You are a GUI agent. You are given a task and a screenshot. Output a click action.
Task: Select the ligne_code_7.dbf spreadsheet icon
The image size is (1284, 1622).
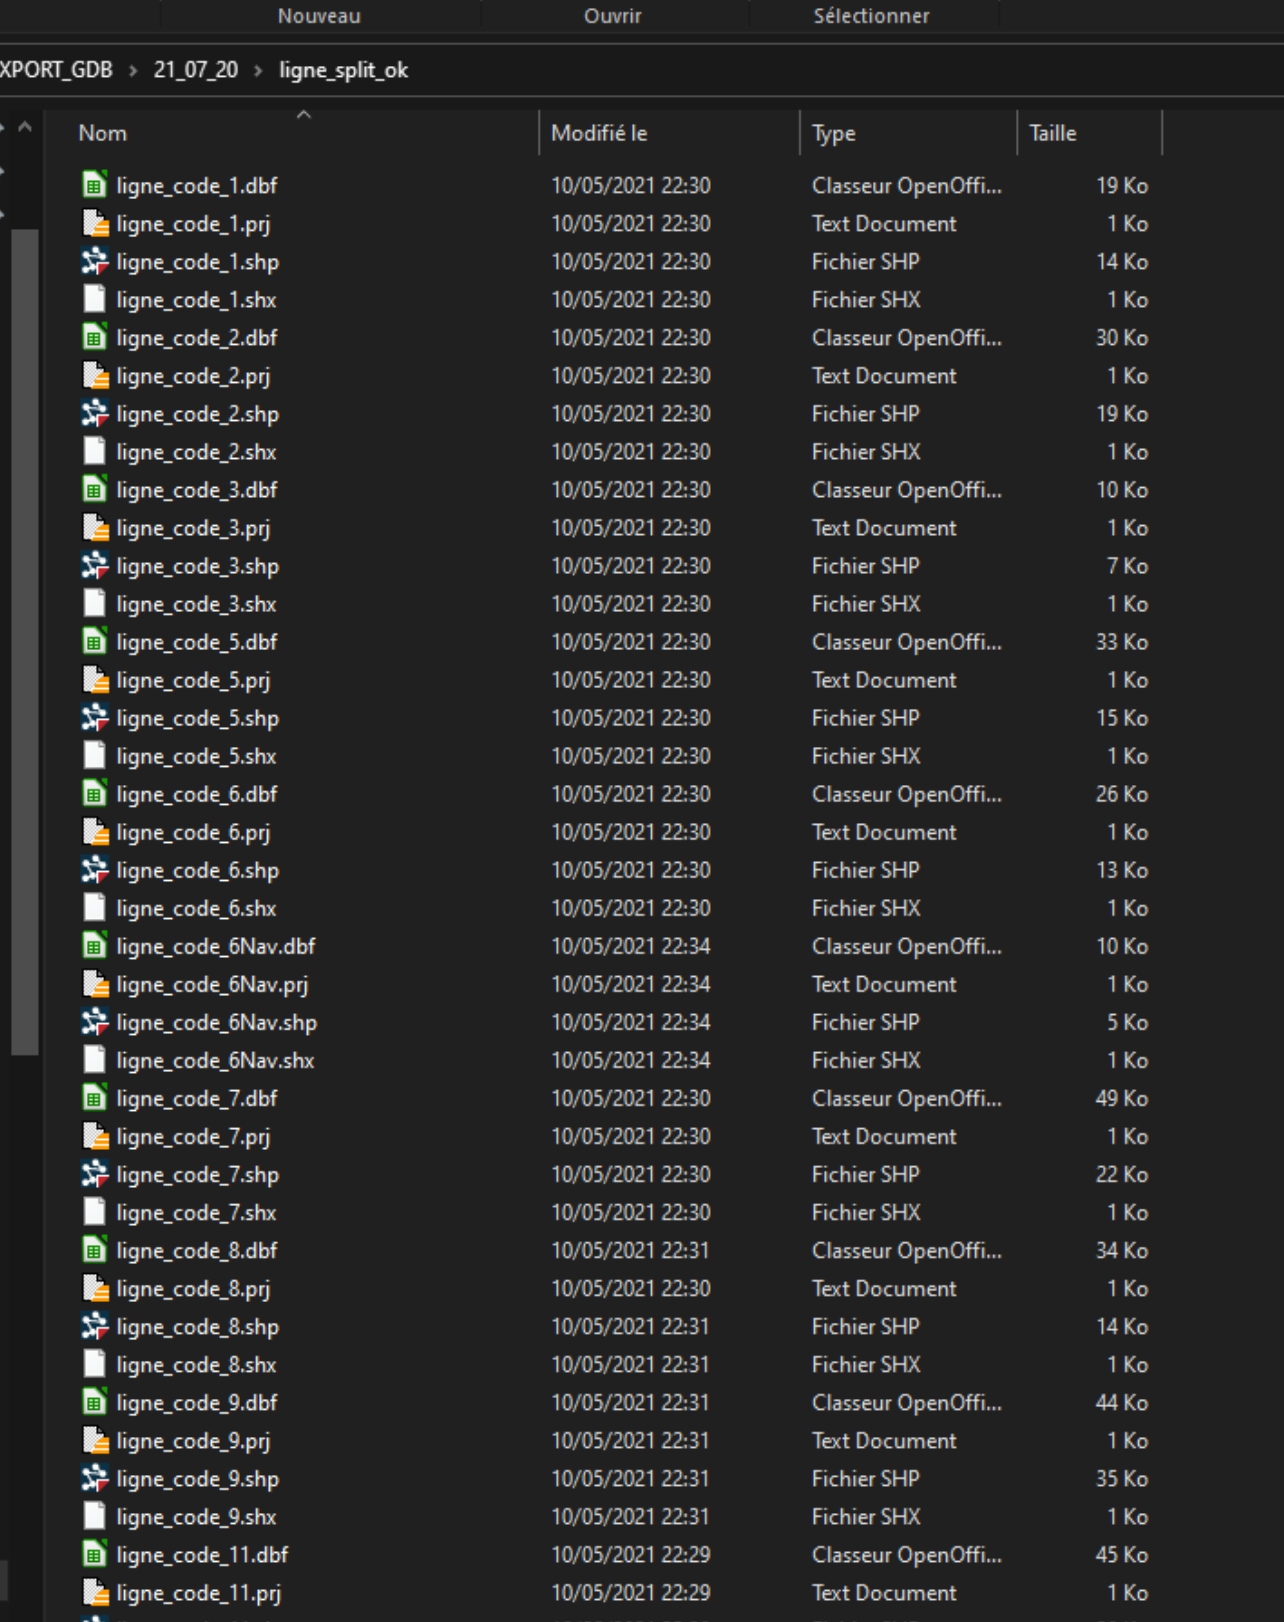point(94,1098)
